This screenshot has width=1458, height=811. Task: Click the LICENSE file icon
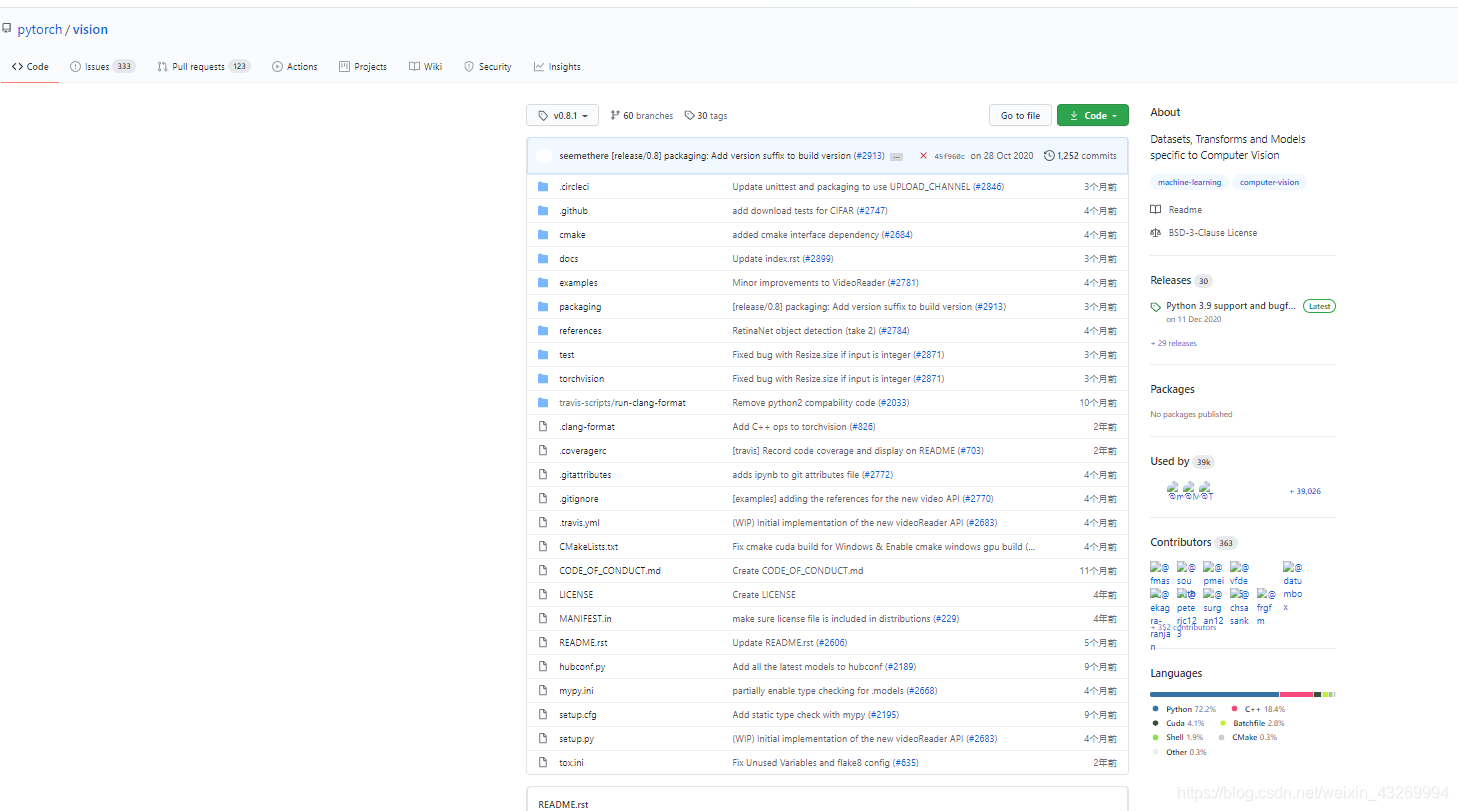[543, 595]
